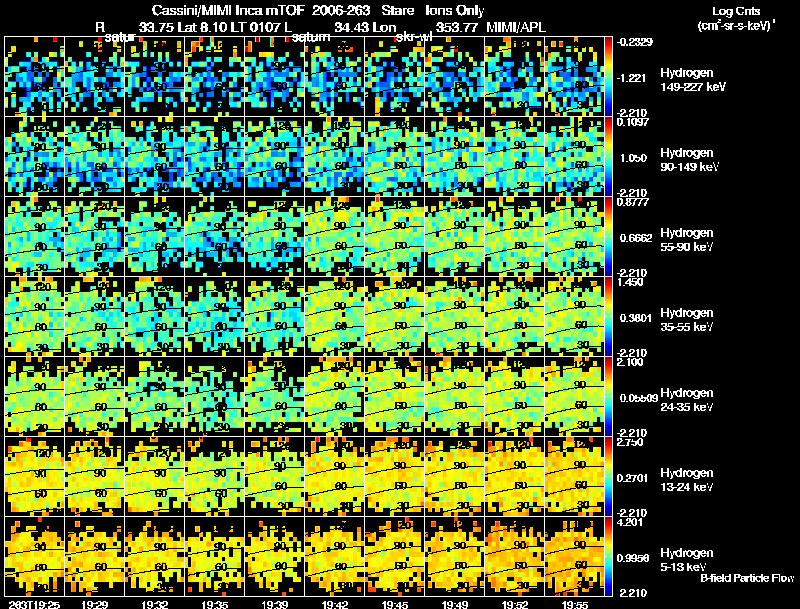This screenshot has height=609, width=800.
Task: Select the 'Hydrogen 24-35 keV' label
Action: (x=687, y=400)
